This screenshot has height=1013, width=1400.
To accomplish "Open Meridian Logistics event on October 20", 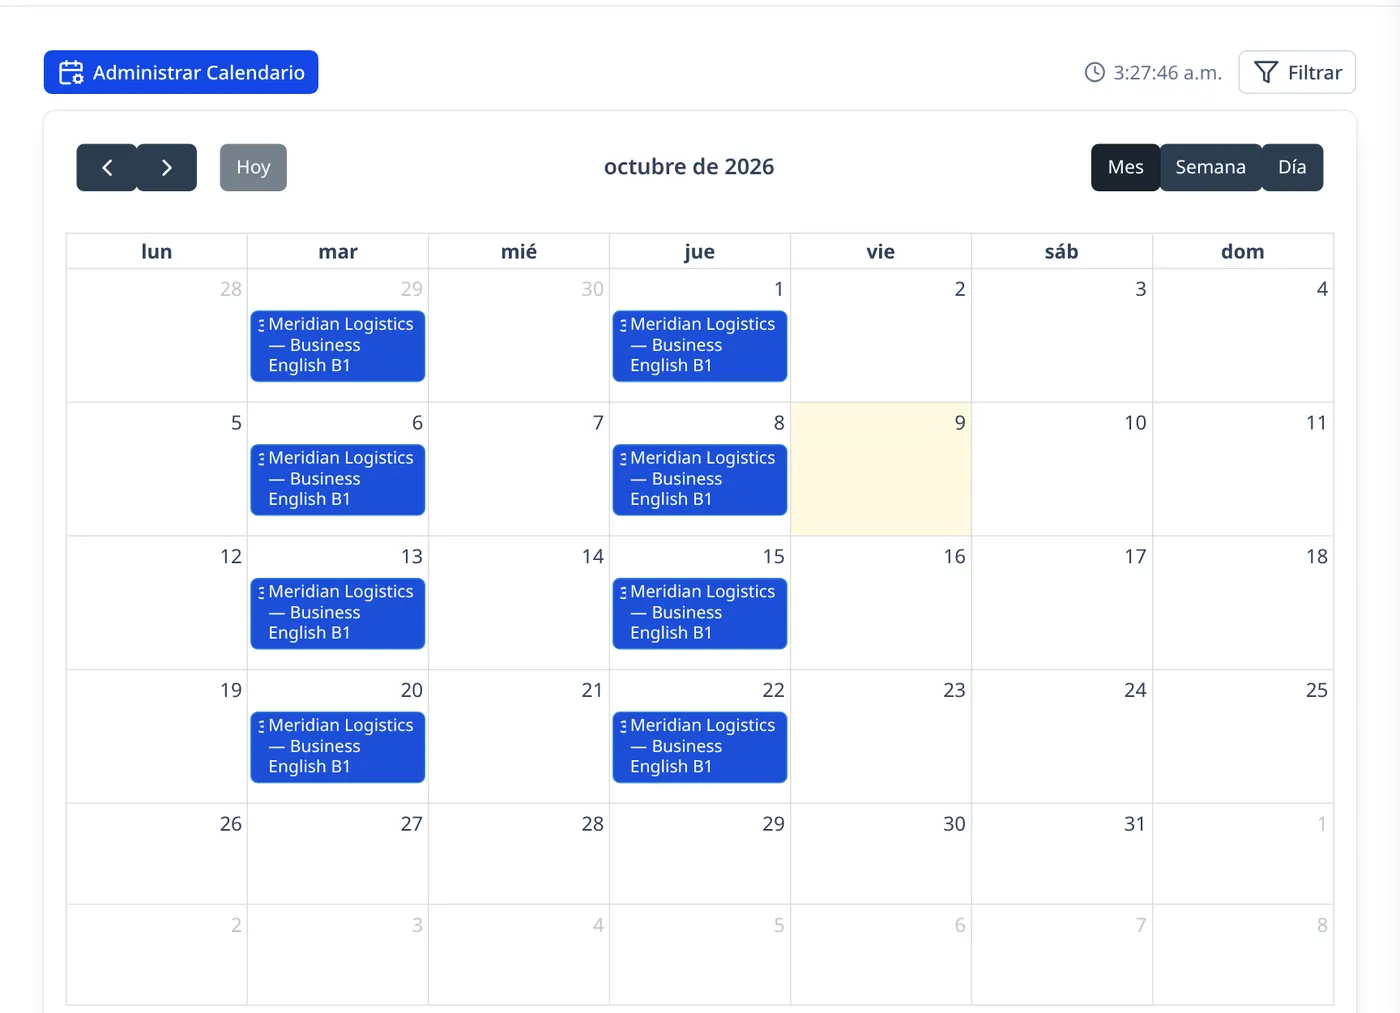I will (338, 747).
